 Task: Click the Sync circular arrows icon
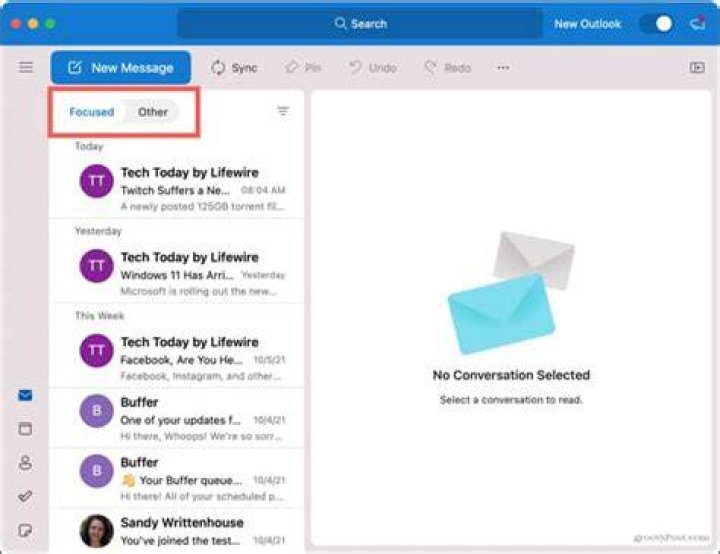[x=218, y=68]
